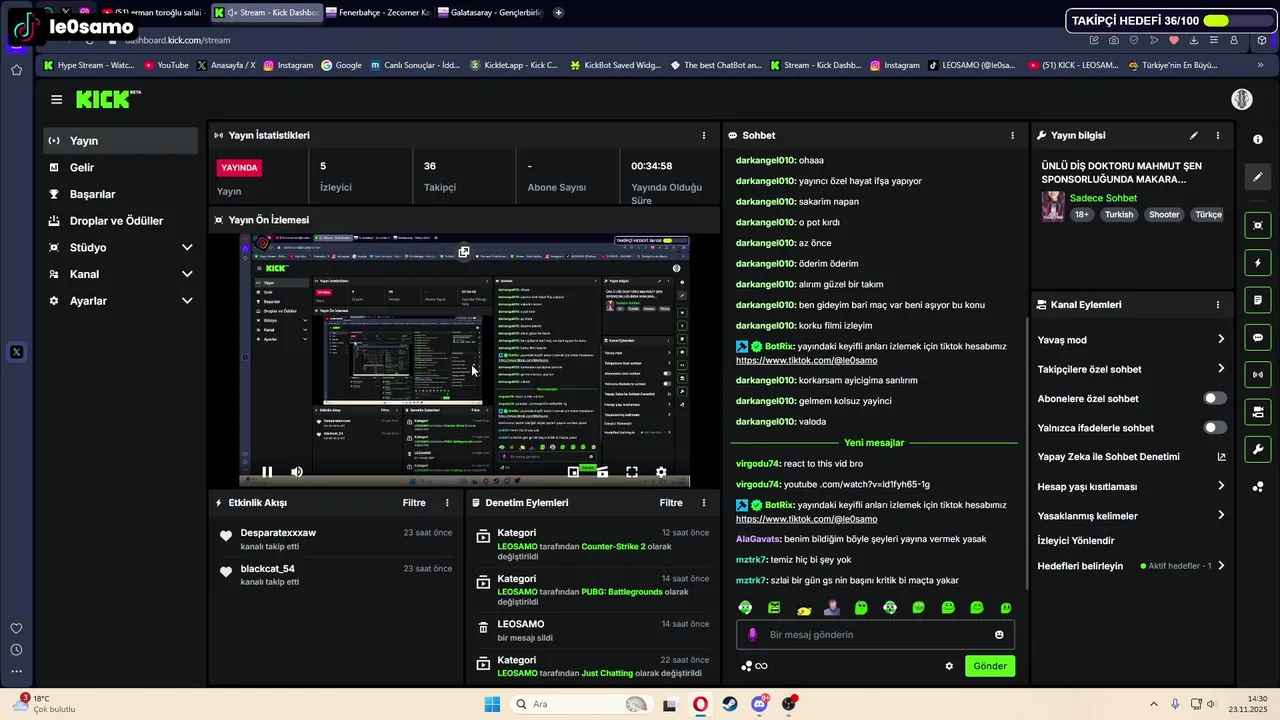The width and height of the screenshot is (1280, 720).
Task: Select Yayın in left sidebar
Action: (x=120, y=141)
